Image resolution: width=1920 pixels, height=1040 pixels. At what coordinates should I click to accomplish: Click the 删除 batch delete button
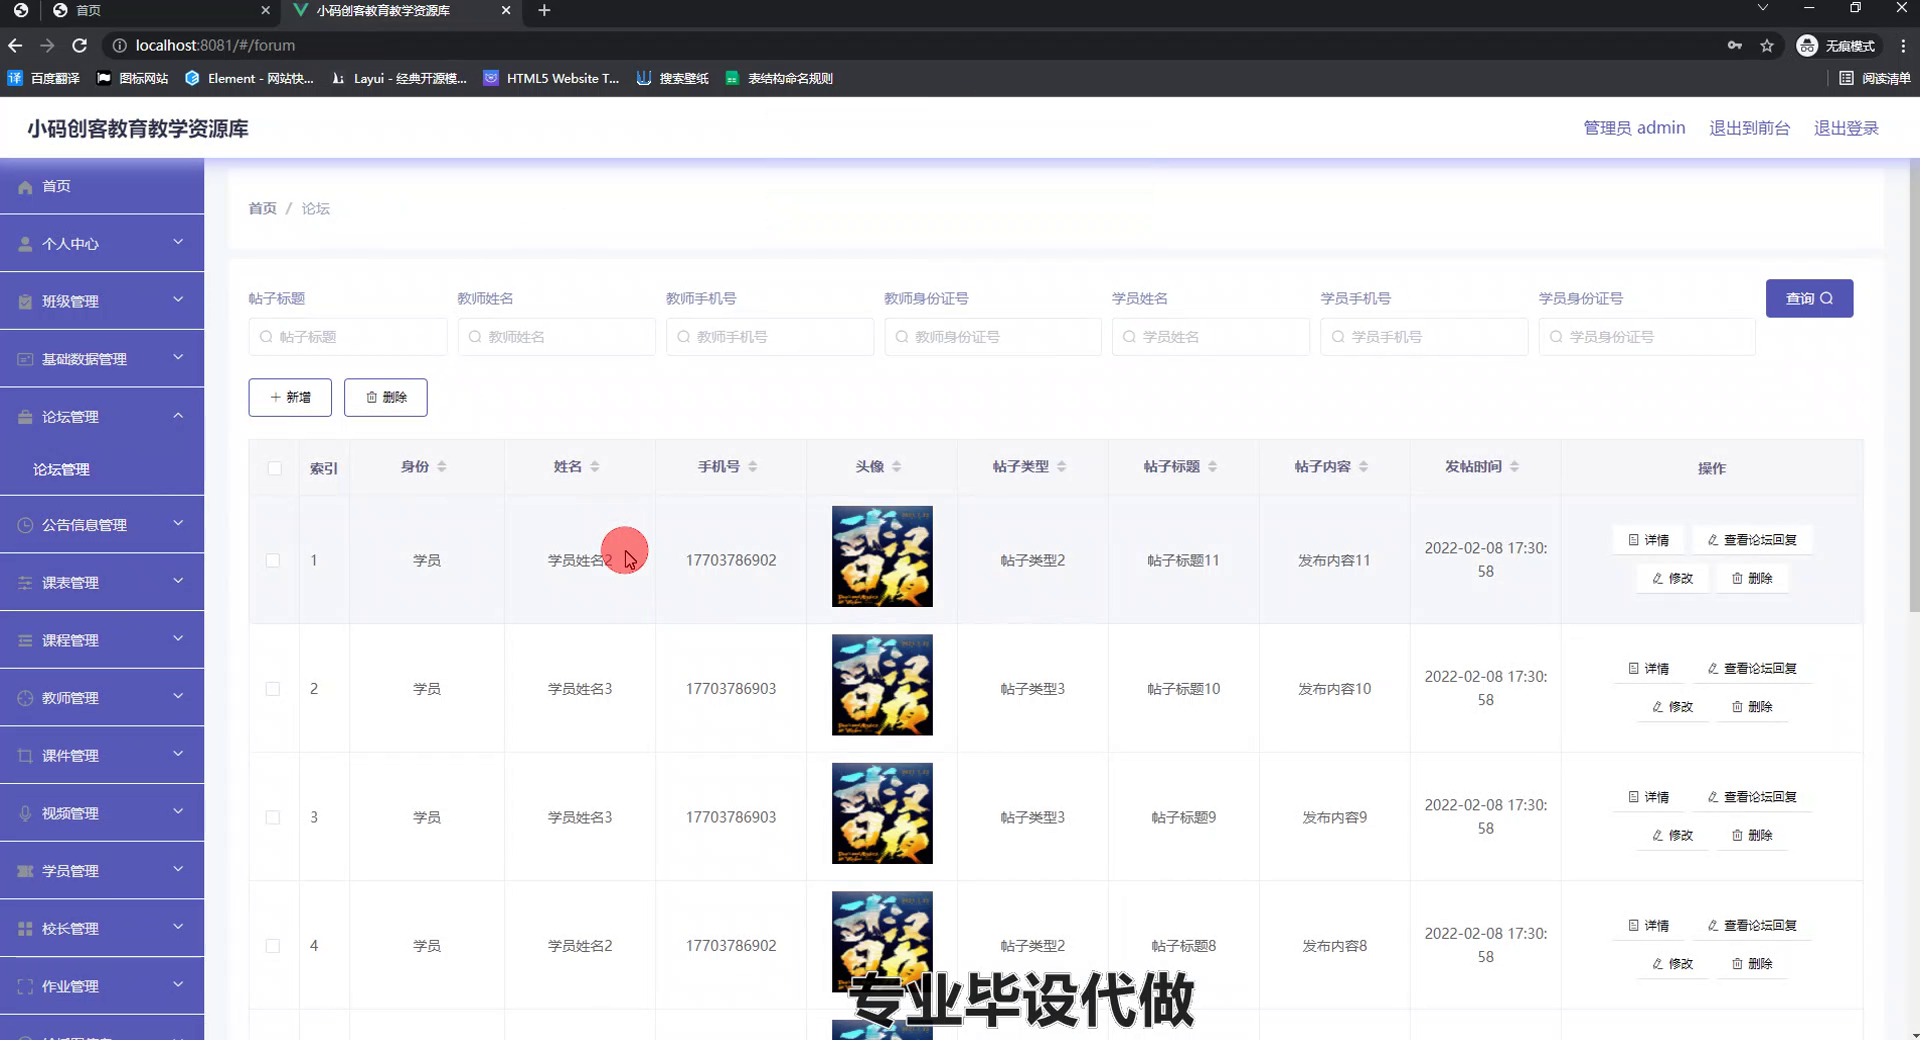coord(386,397)
